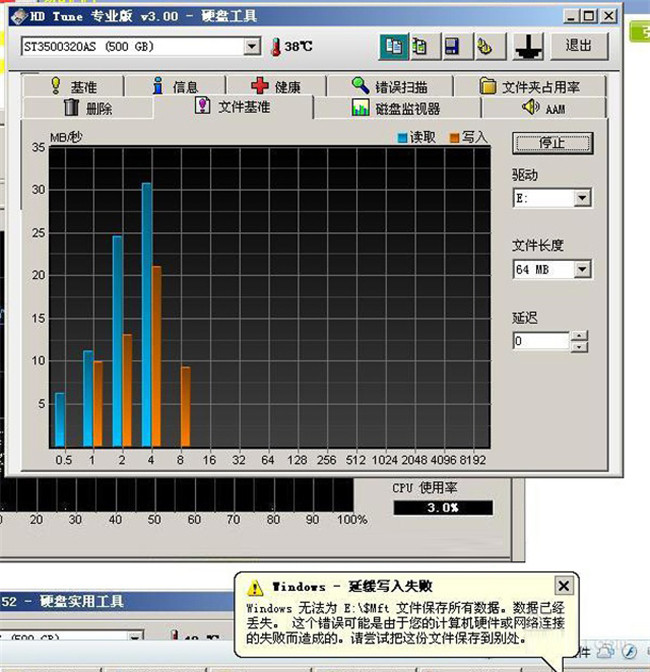Image resolution: width=650 pixels, height=672 pixels.
Task: Switch to the 健康 health tab
Action: coord(275,87)
